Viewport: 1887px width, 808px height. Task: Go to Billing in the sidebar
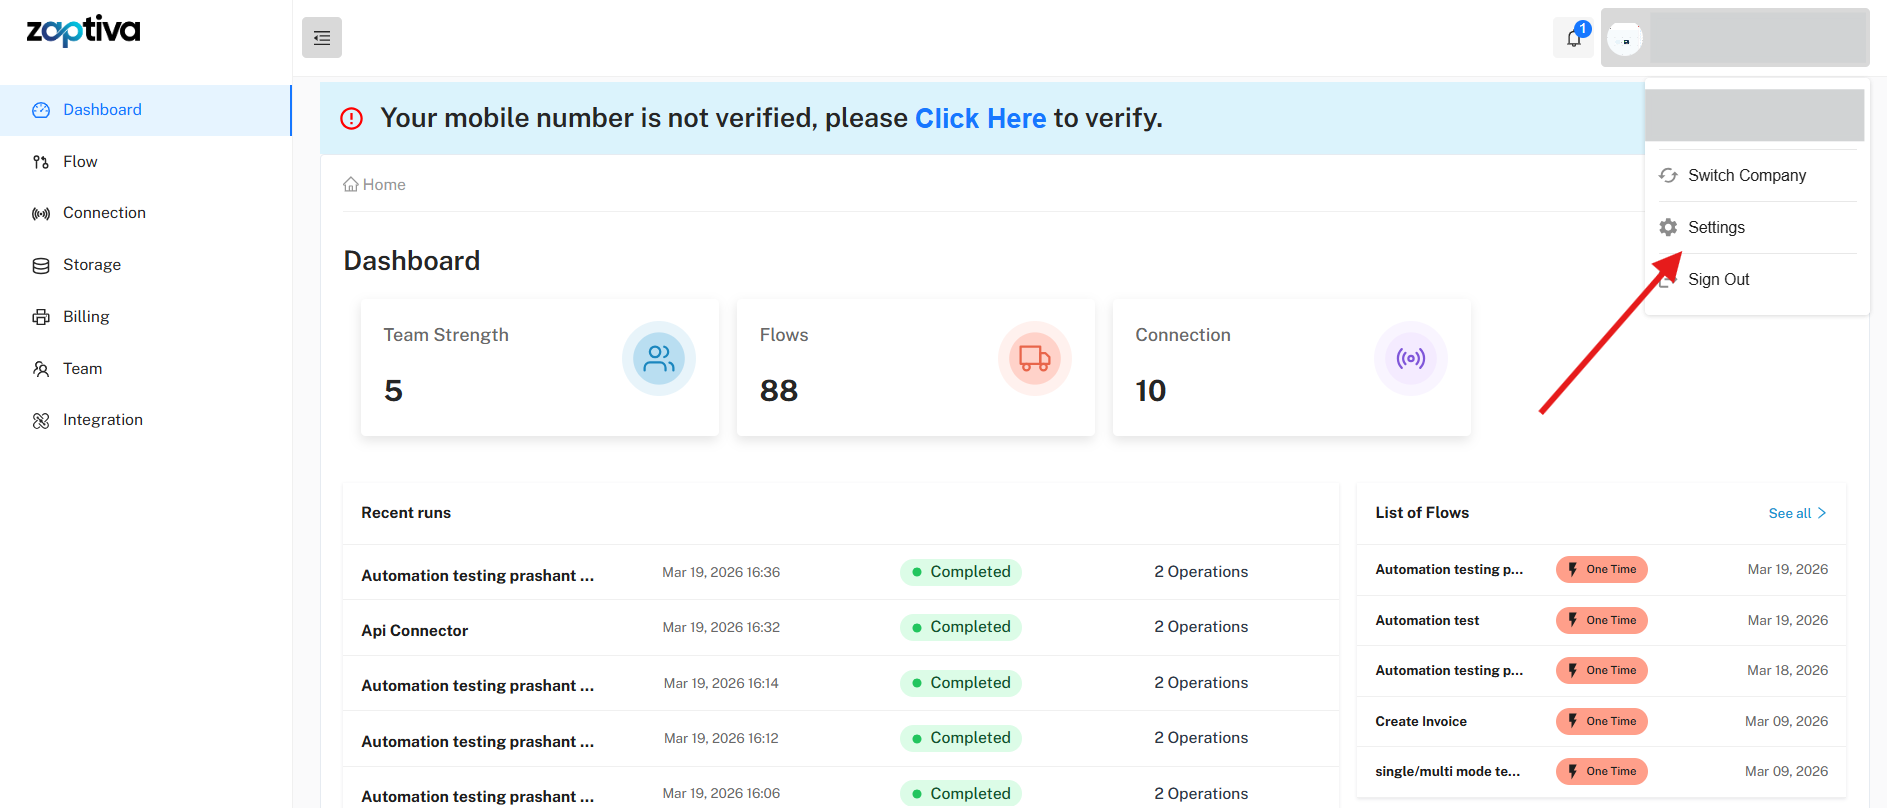pyautogui.click(x=86, y=317)
